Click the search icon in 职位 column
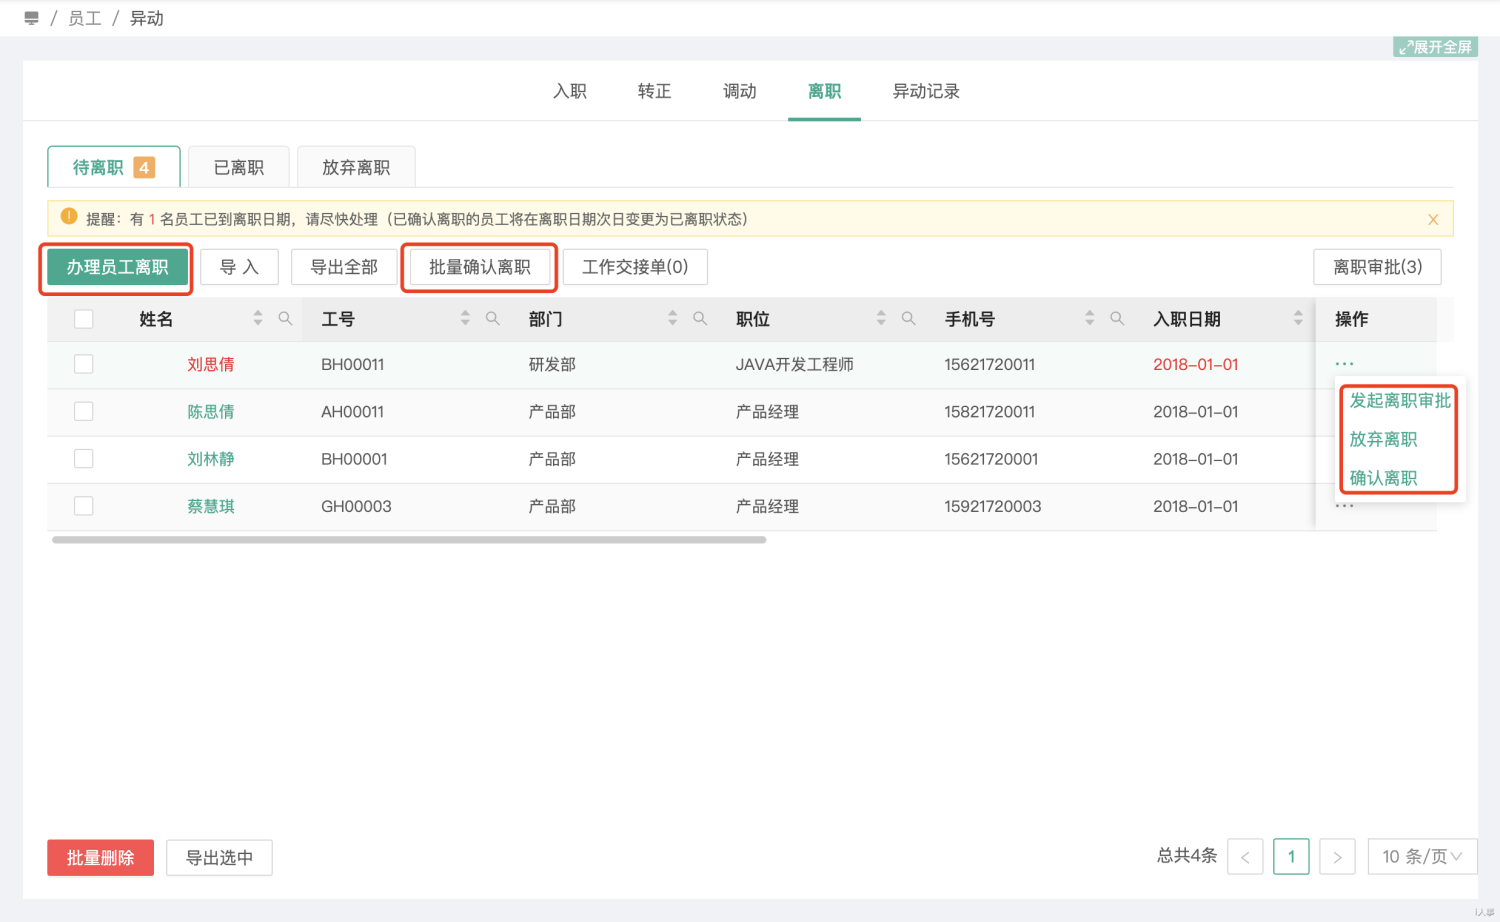The image size is (1500, 922). pos(908,318)
